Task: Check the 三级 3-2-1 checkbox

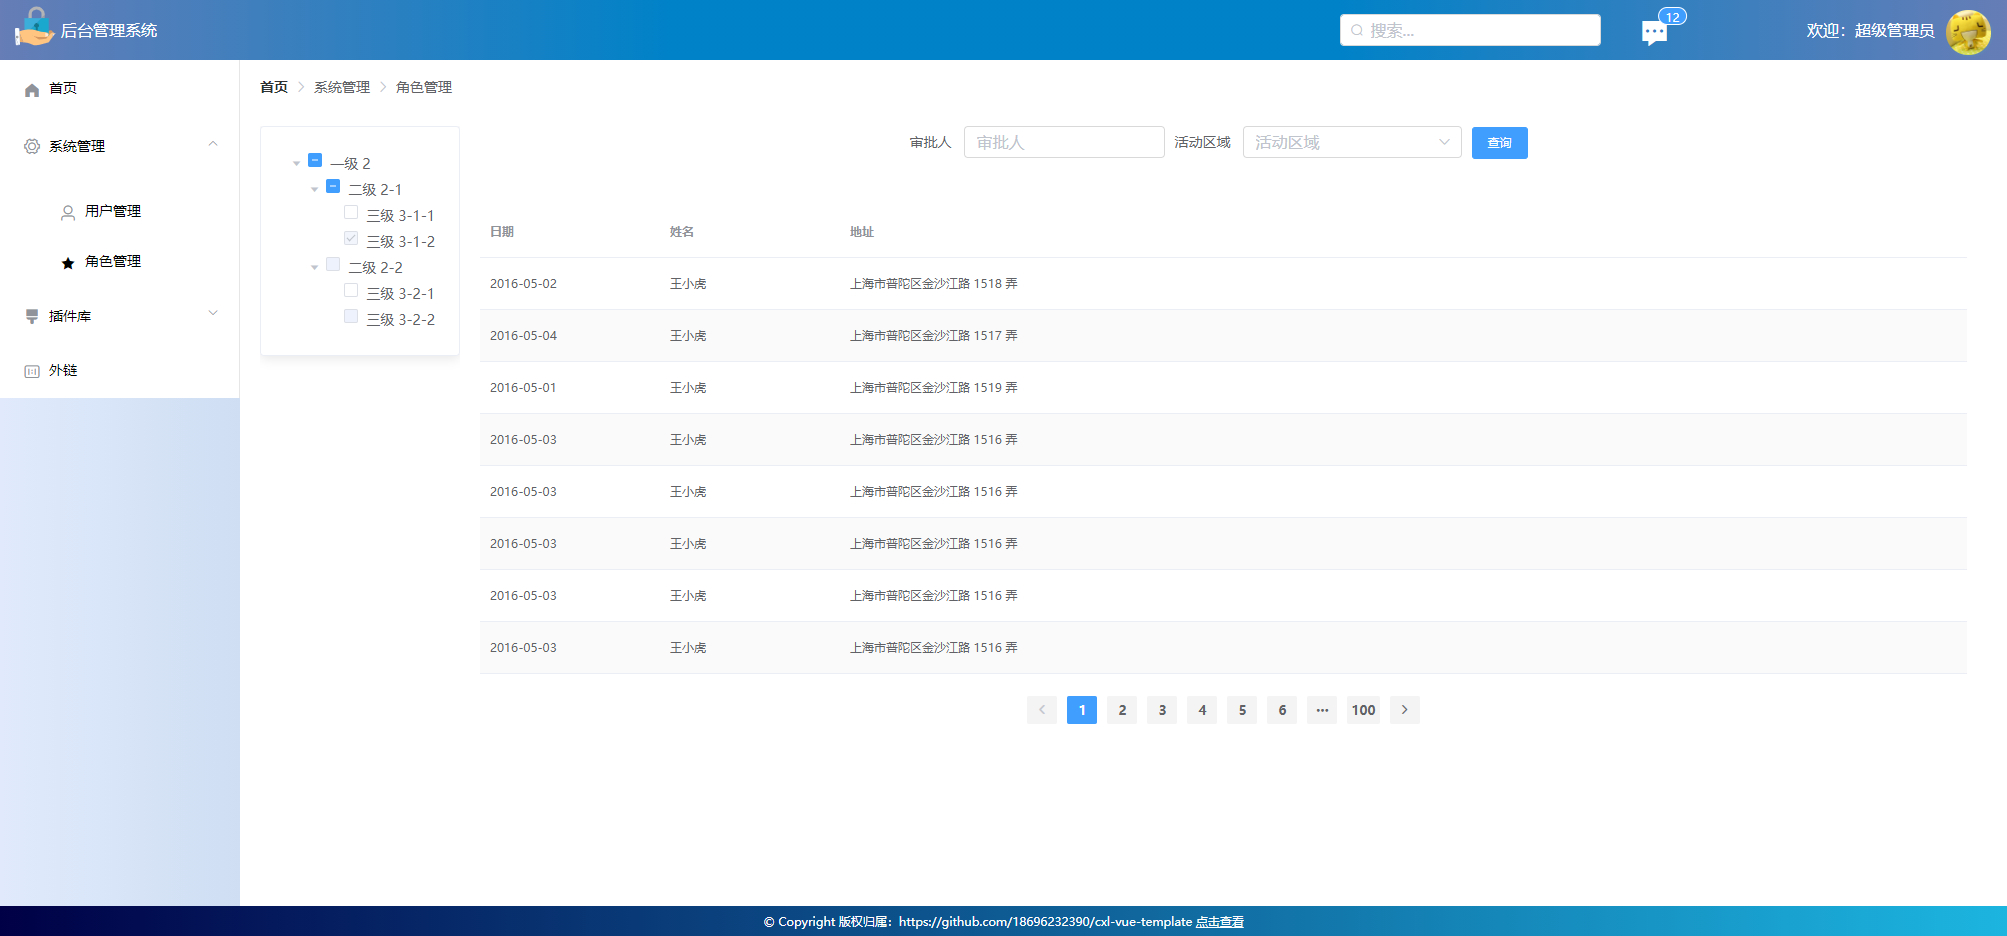Action: coord(351,290)
